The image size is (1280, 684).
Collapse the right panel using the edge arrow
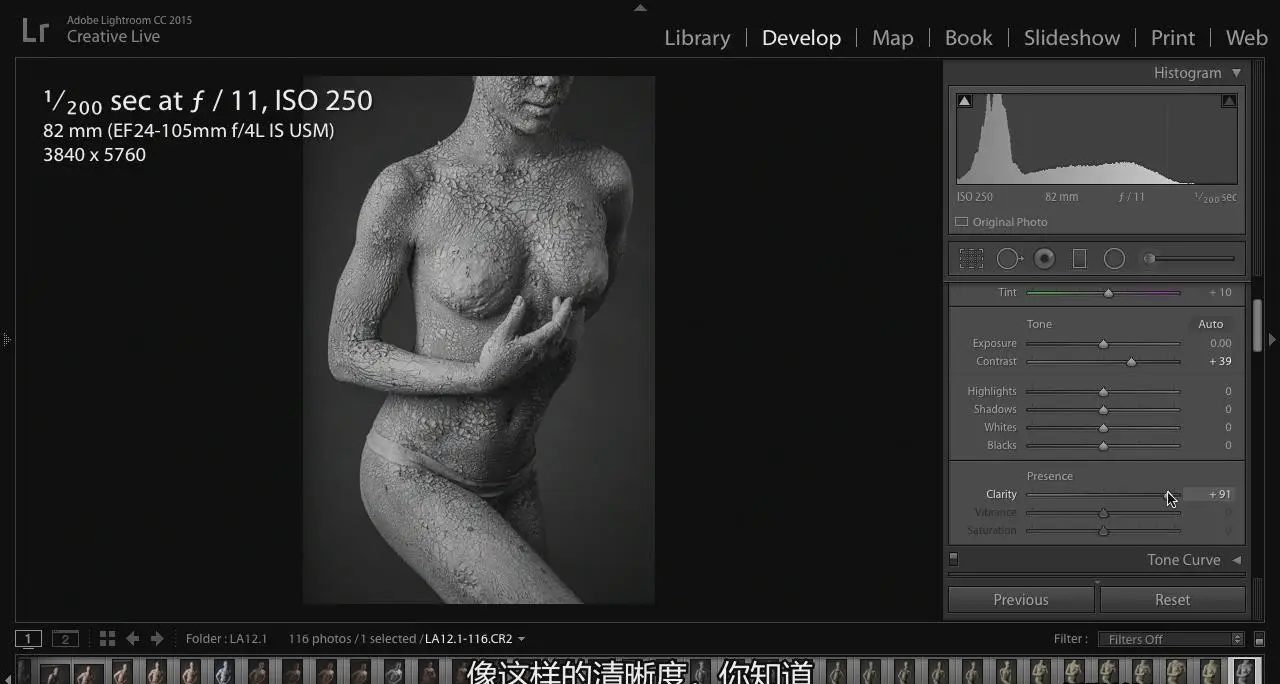(x=1272, y=340)
